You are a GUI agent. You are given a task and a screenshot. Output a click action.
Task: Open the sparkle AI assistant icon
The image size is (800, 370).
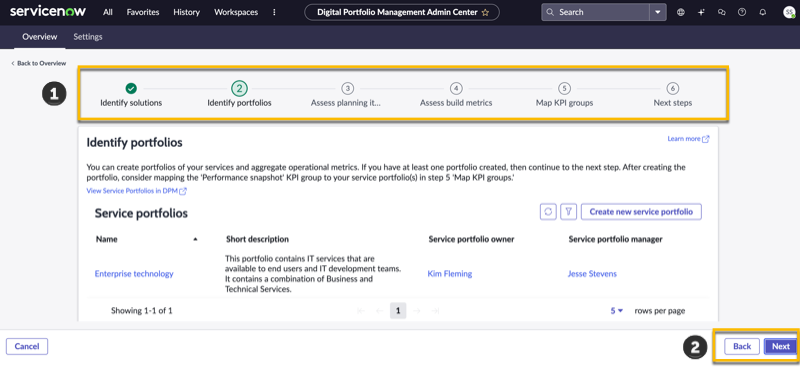coord(701,12)
